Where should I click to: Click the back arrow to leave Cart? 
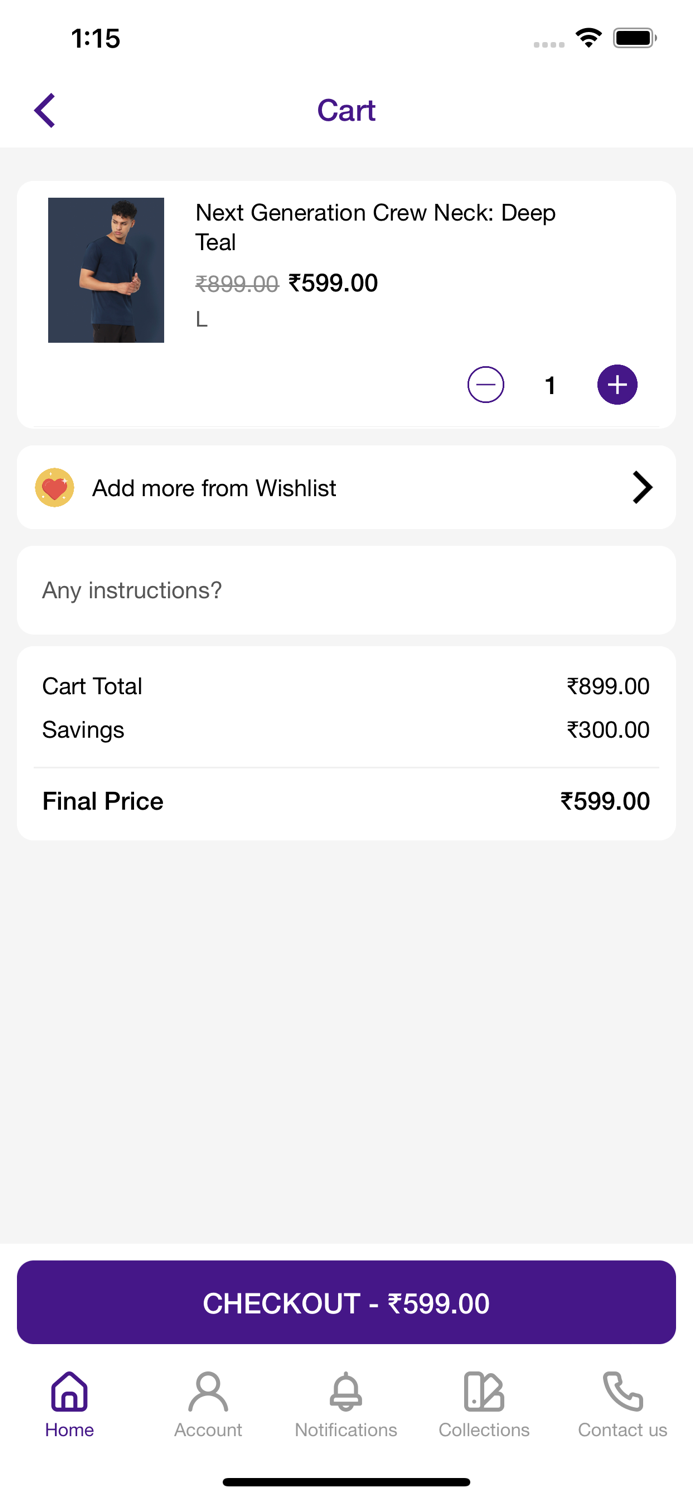pos(44,110)
